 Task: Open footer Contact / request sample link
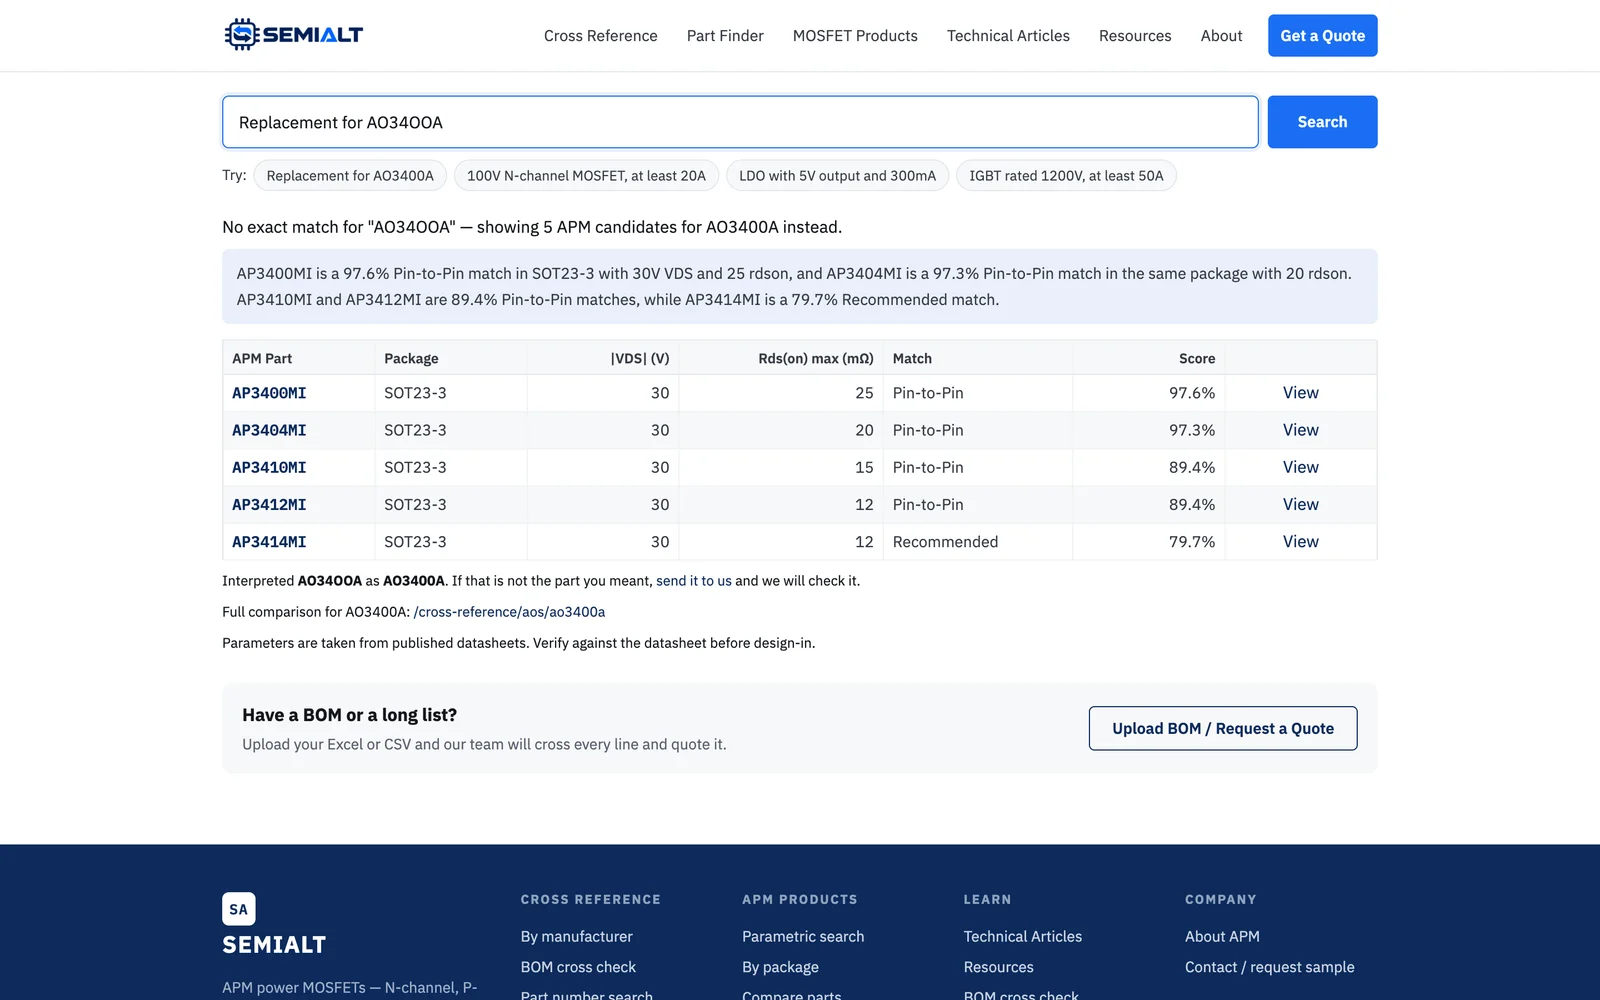tap(1270, 968)
